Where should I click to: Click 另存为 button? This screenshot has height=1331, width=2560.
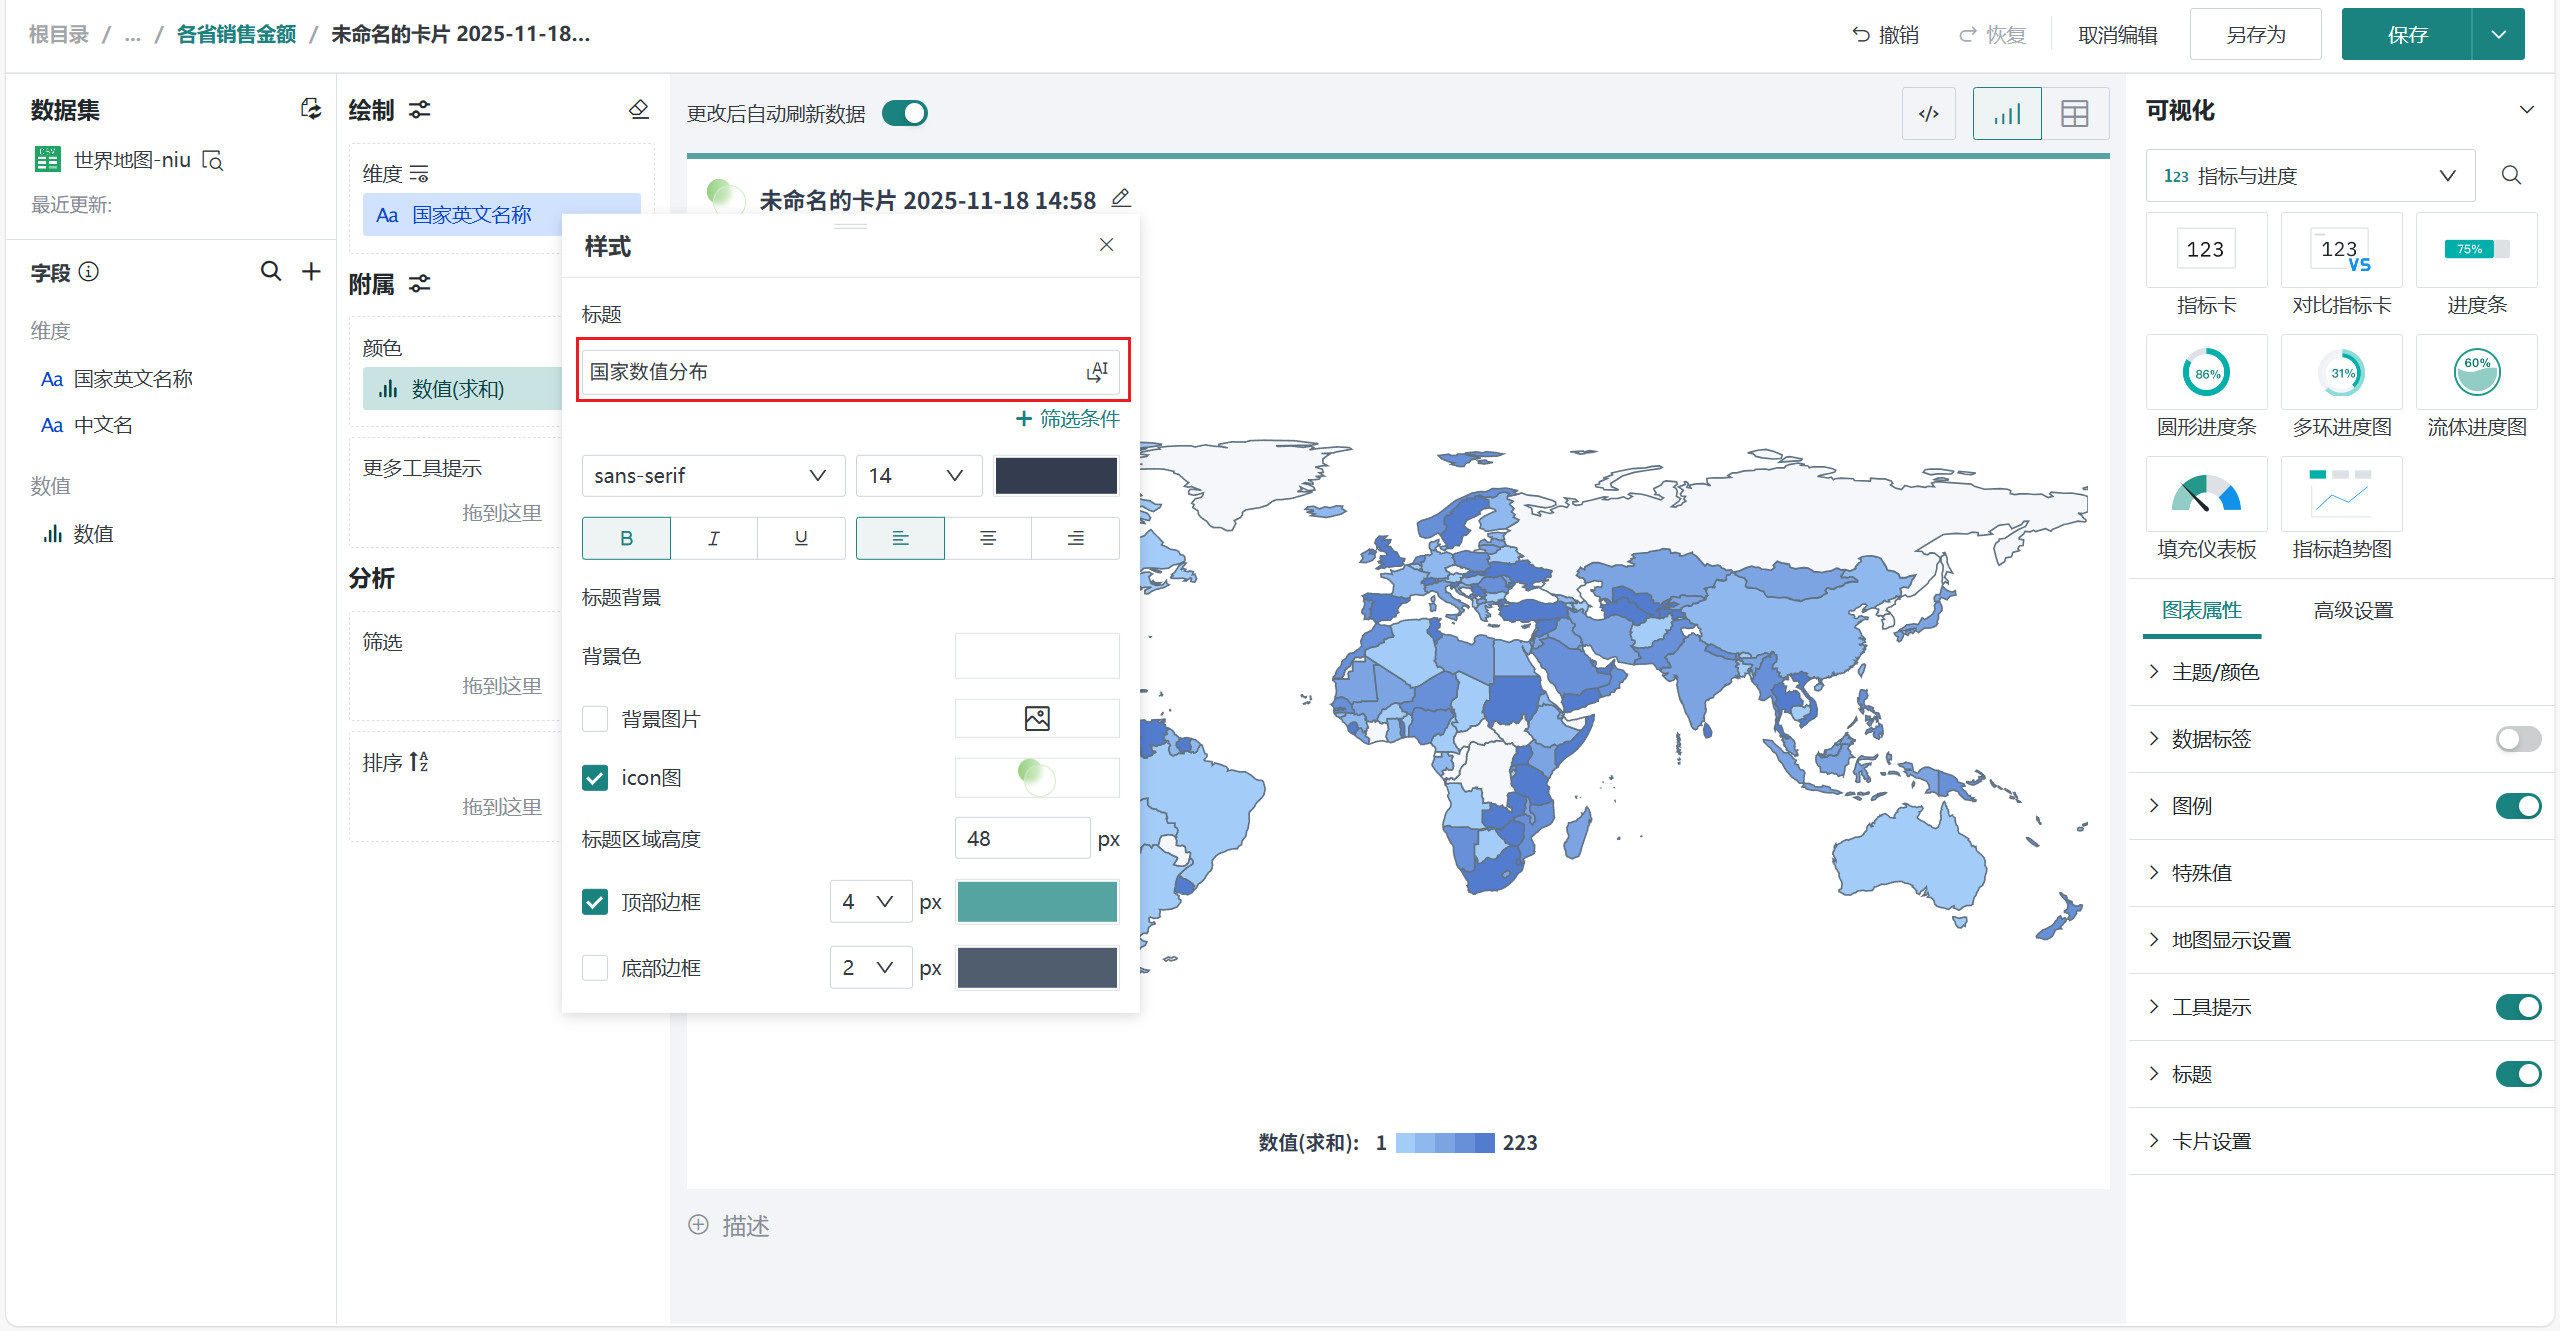pos(2255,35)
